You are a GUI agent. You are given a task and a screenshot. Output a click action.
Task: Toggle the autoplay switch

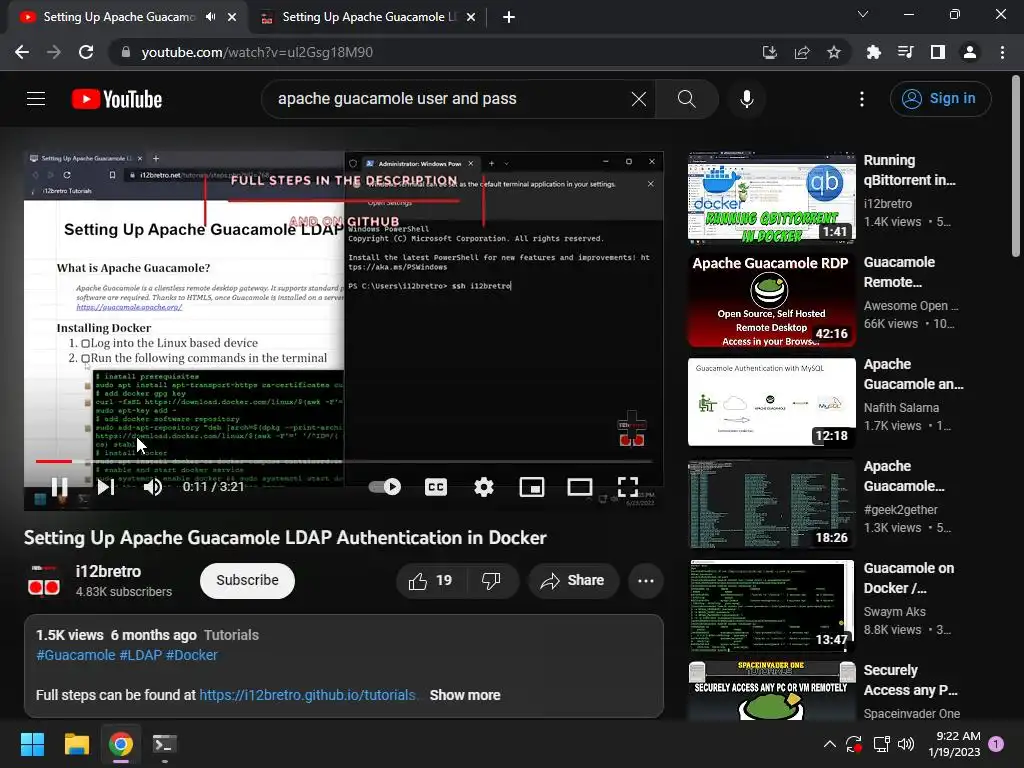[x=385, y=487]
